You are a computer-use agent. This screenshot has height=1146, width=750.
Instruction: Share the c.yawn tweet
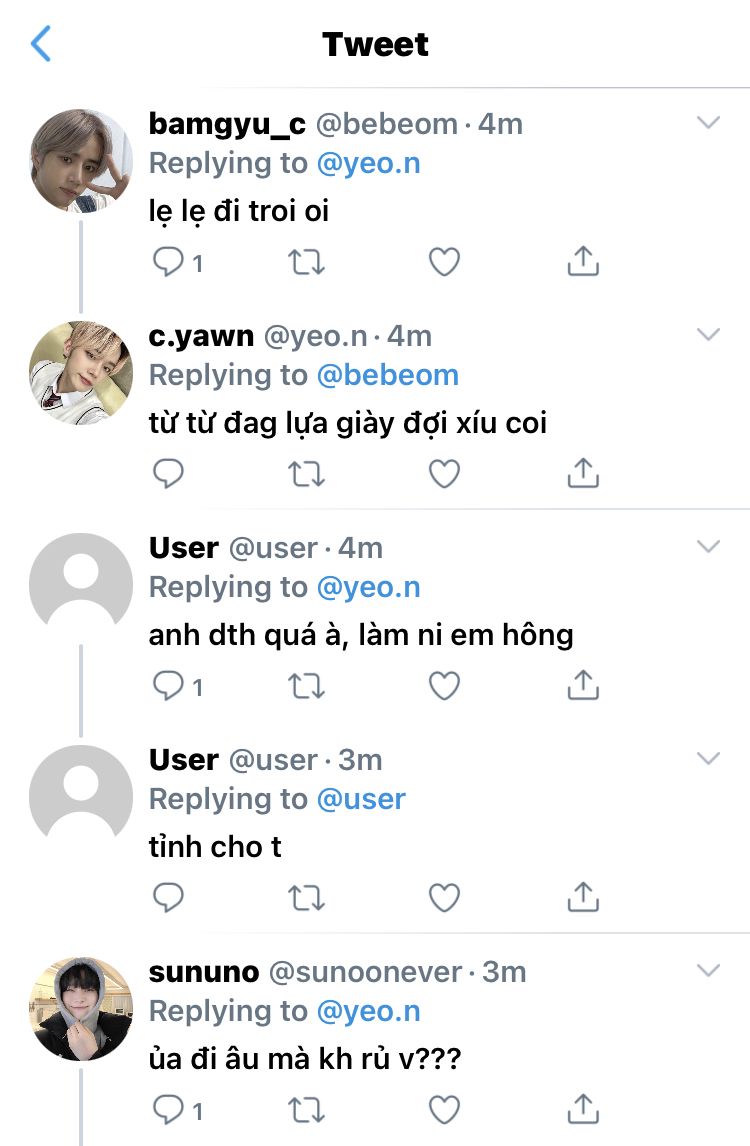(x=583, y=473)
